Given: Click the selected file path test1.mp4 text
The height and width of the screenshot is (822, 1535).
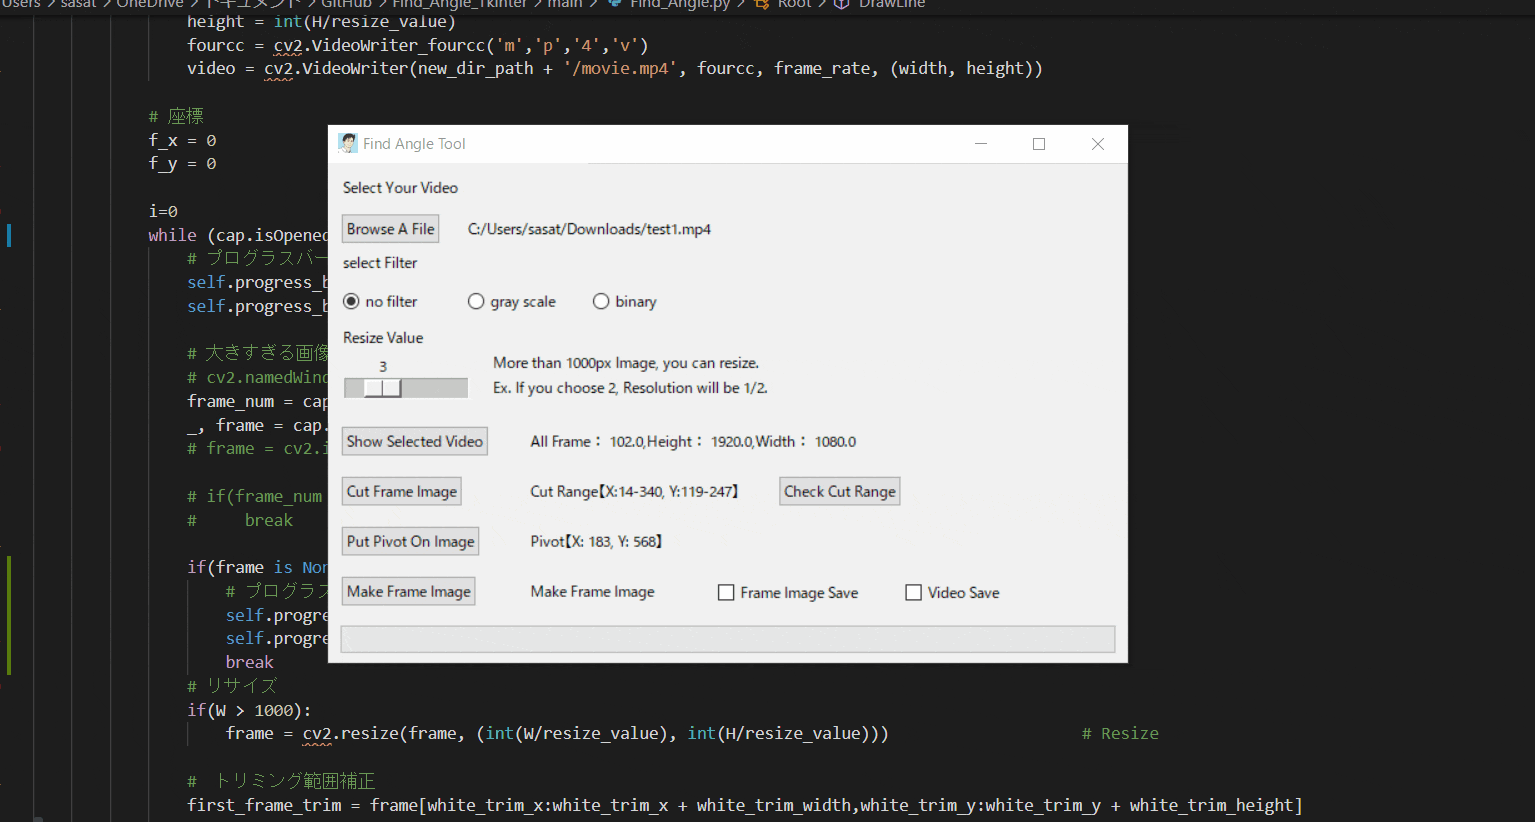Looking at the screenshot, I should click(589, 229).
